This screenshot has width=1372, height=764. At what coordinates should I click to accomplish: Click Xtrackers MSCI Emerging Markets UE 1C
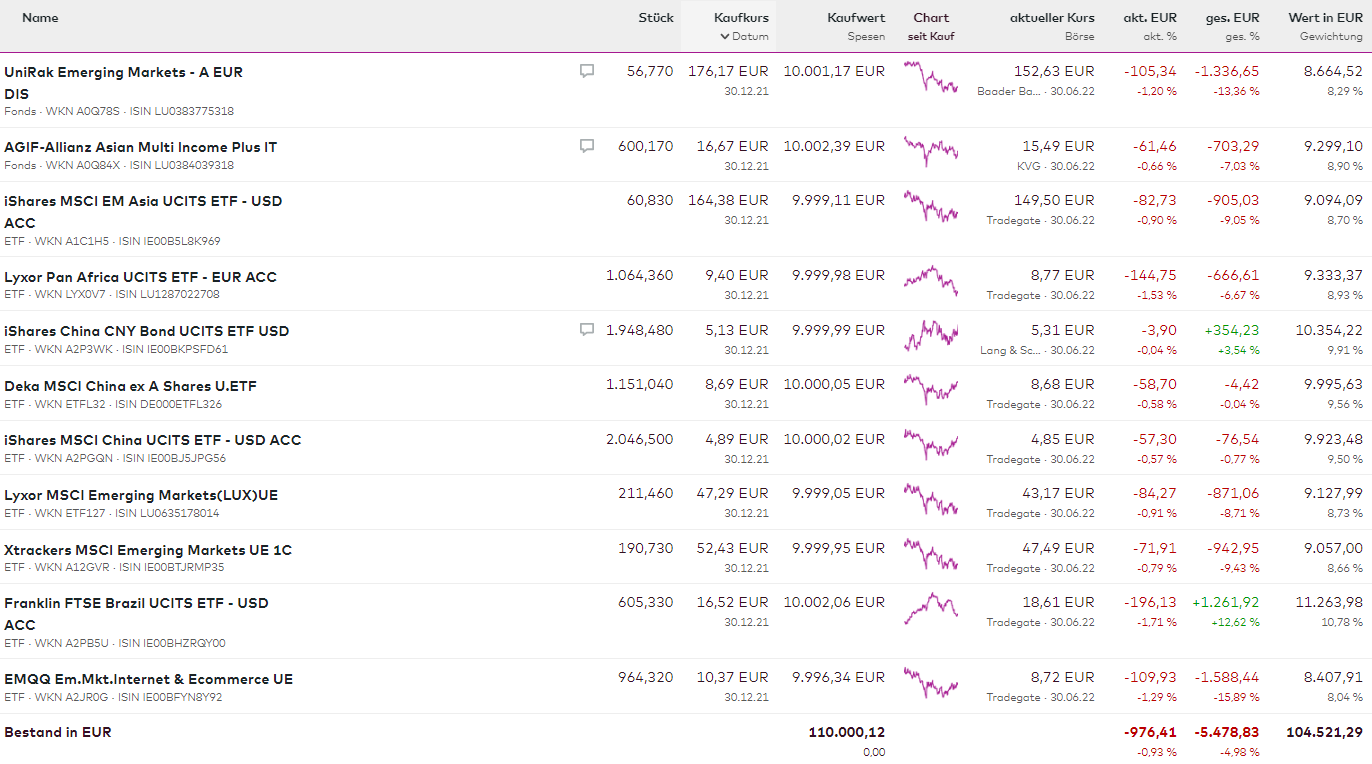pos(148,550)
